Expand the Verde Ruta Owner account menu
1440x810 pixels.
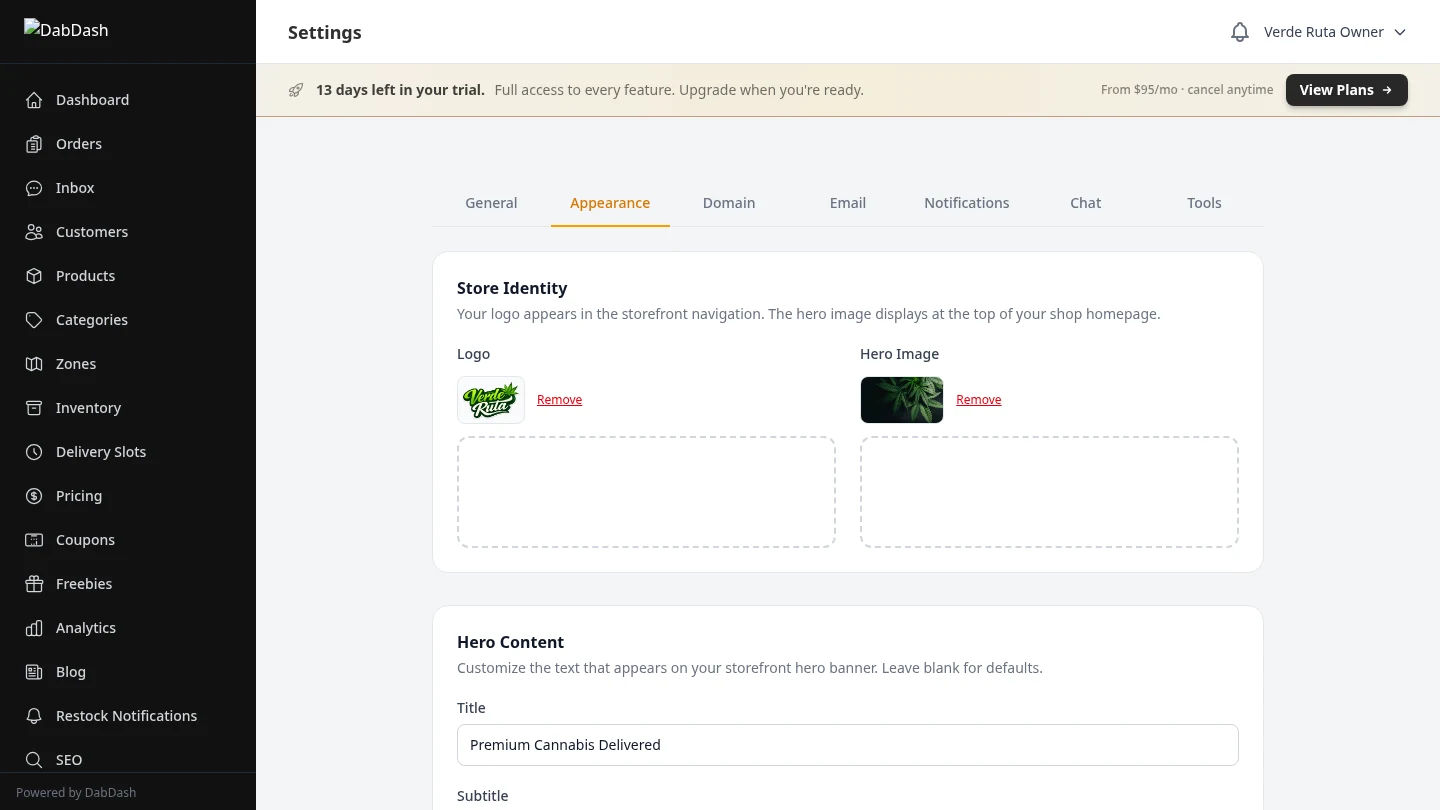click(1334, 32)
